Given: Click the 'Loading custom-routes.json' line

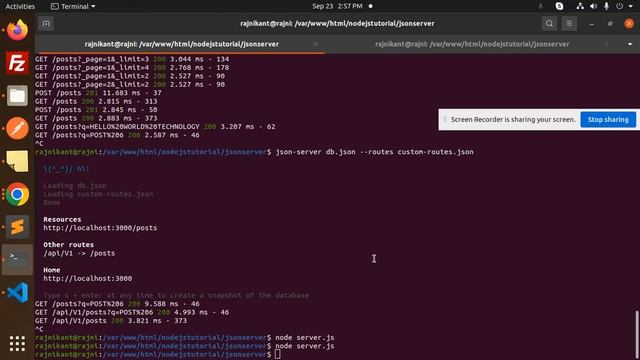Looking at the screenshot, I should (98, 194).
